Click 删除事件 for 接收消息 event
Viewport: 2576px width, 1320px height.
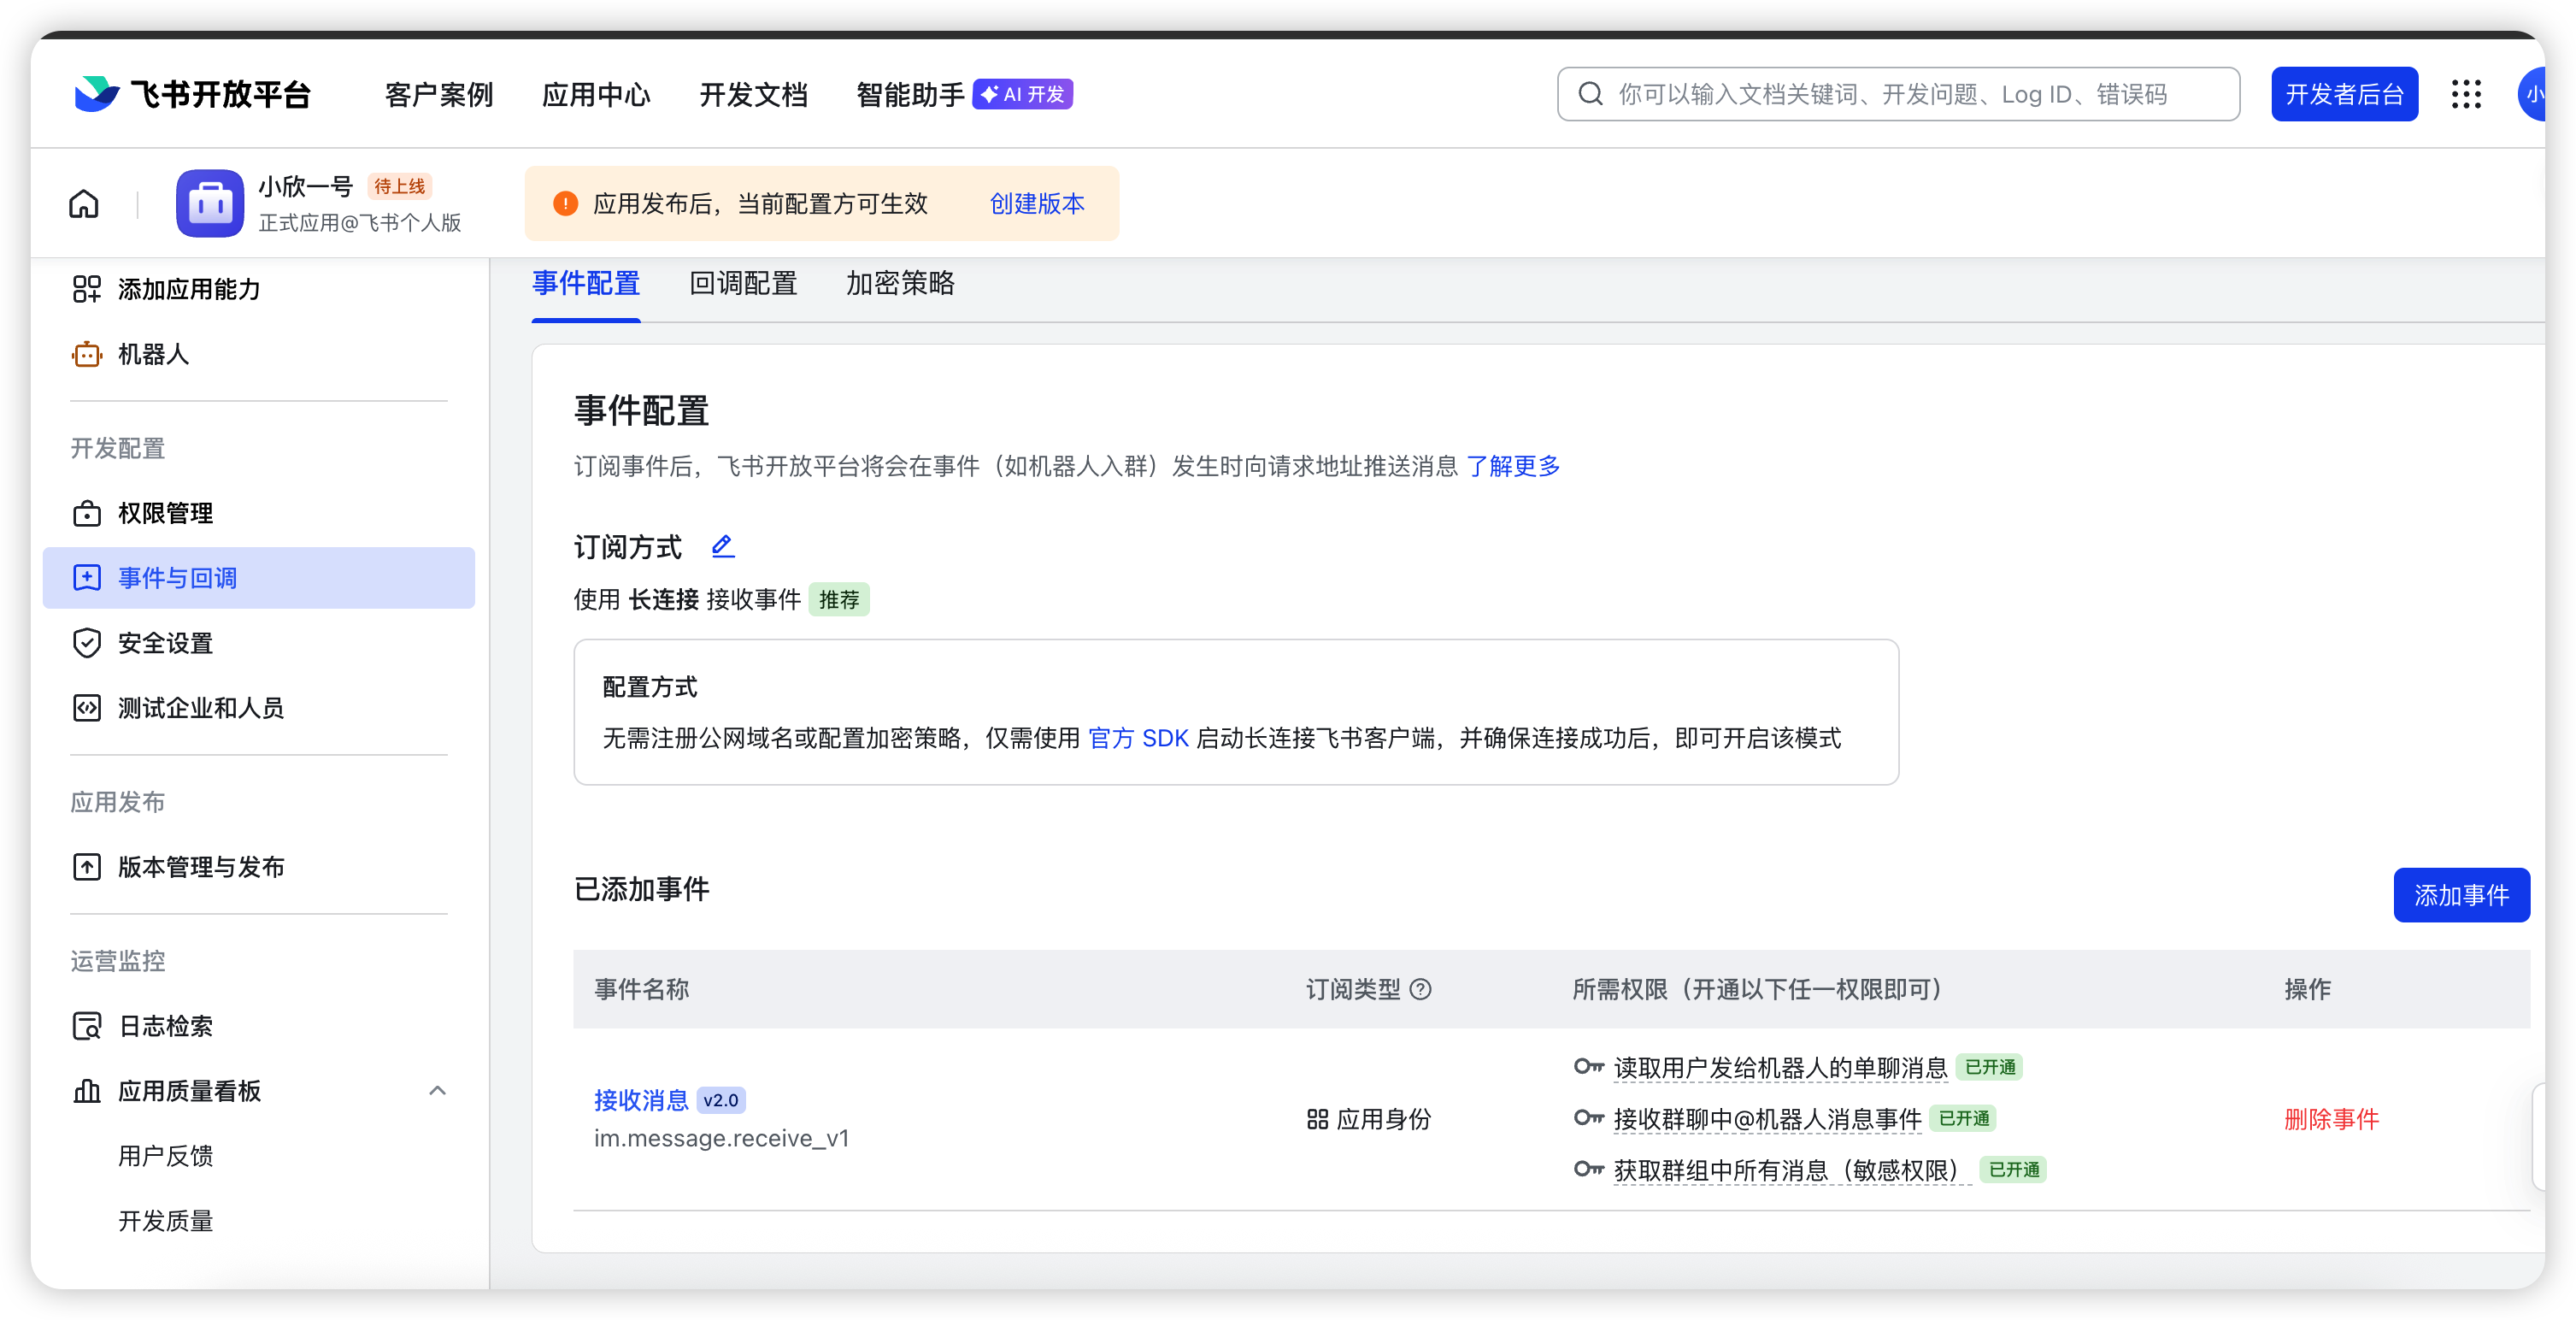(2331, 1119)
